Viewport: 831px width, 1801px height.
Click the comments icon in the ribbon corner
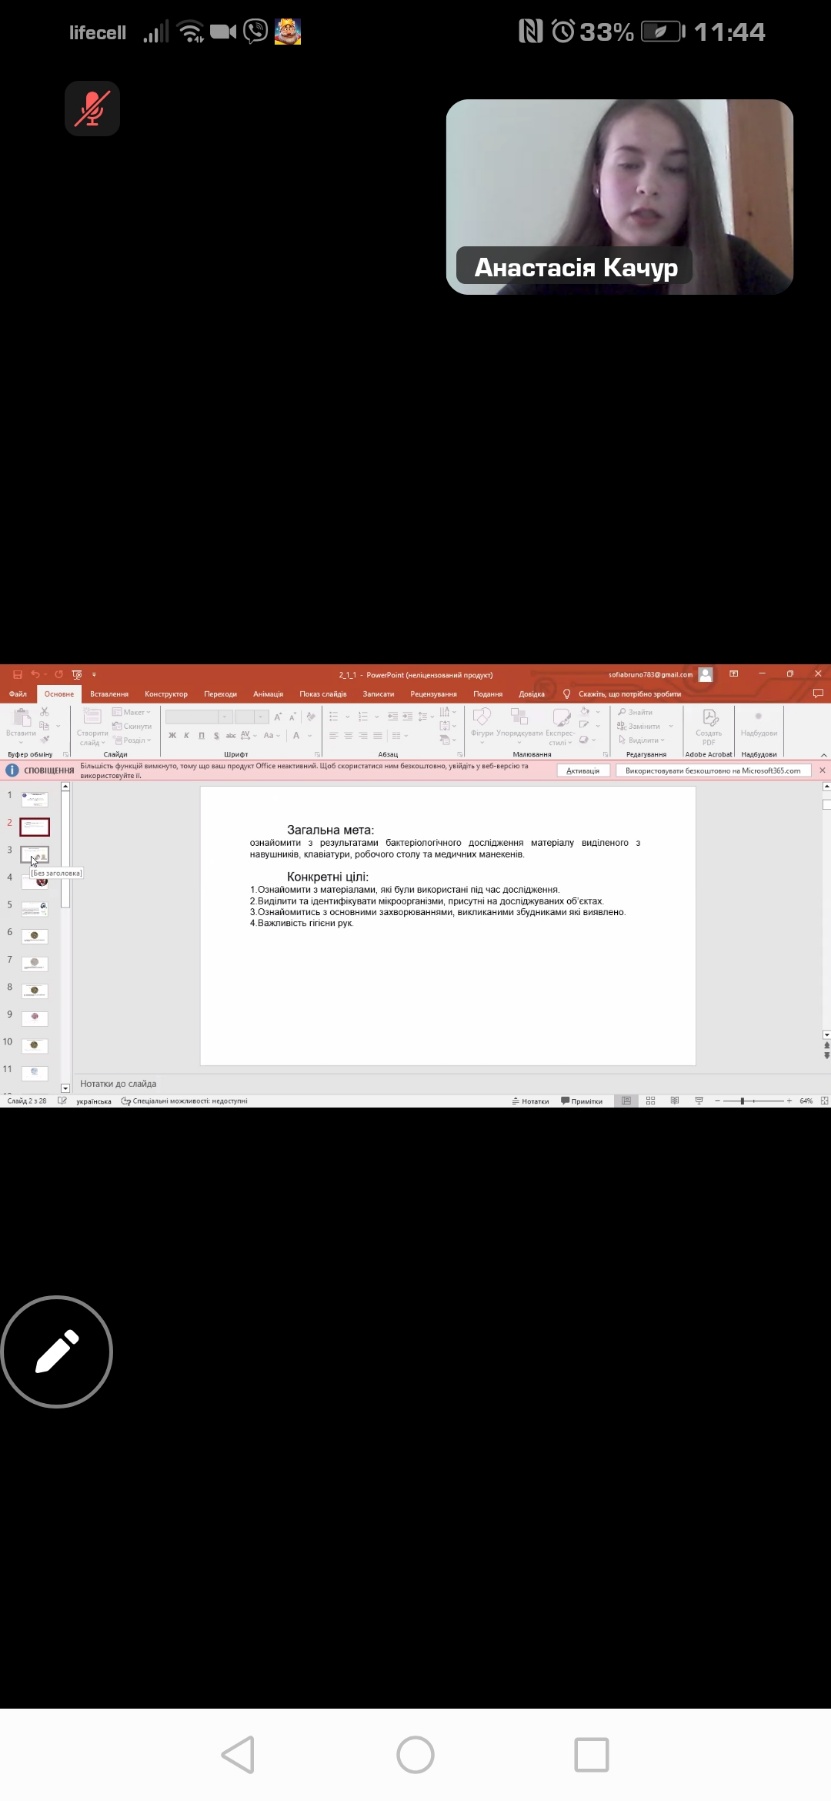(818, 694)
